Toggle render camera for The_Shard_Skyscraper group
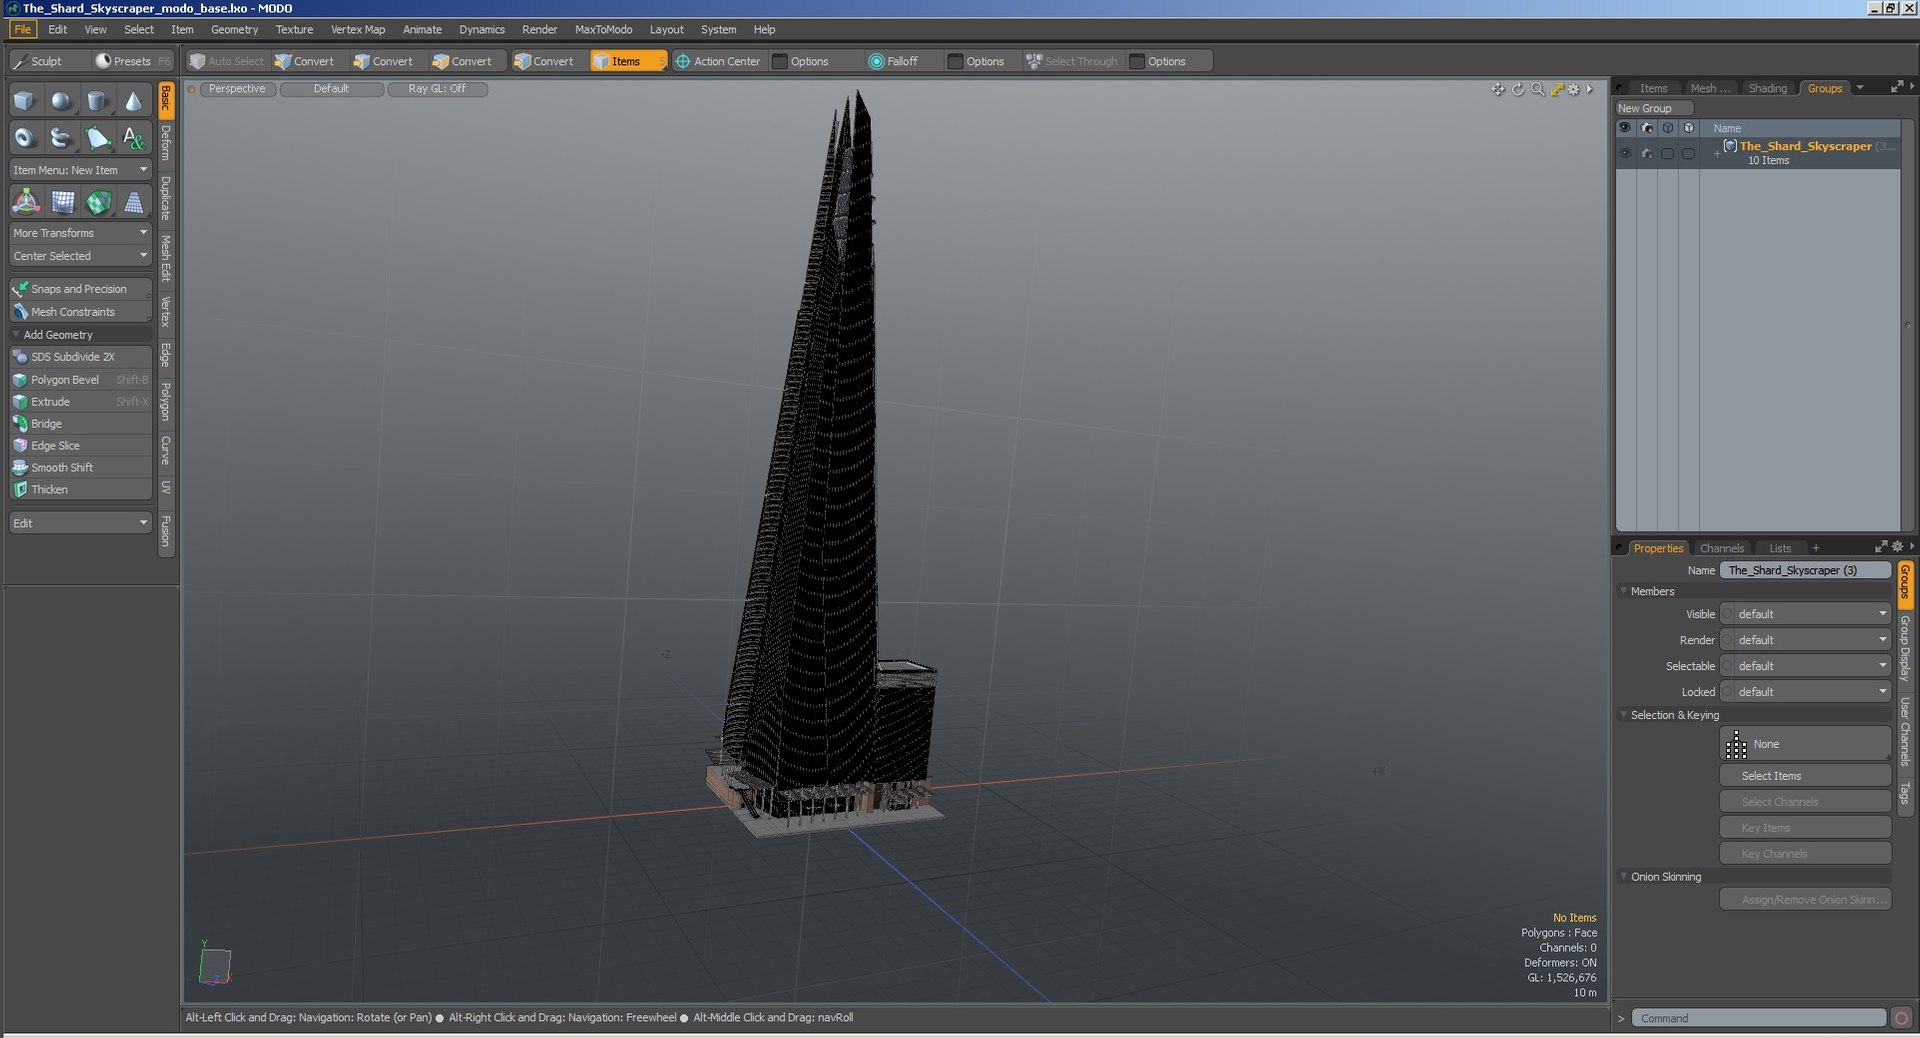The height and width of the screenshot is (1038, 1920). pyautogui.click(x=1646, y=153)
